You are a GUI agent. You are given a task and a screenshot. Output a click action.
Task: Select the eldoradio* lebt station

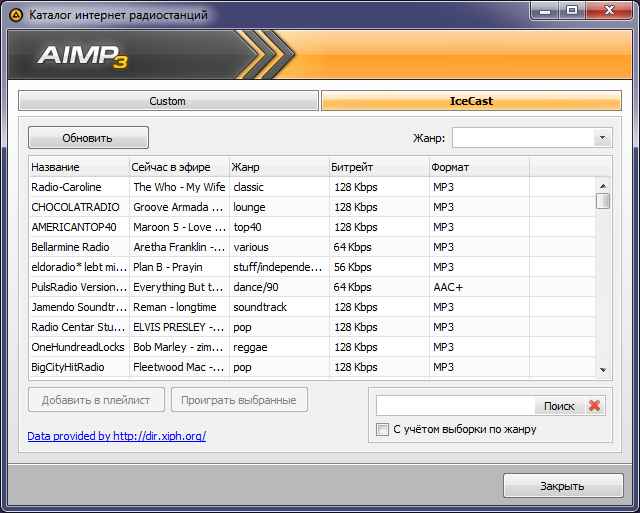312,267
